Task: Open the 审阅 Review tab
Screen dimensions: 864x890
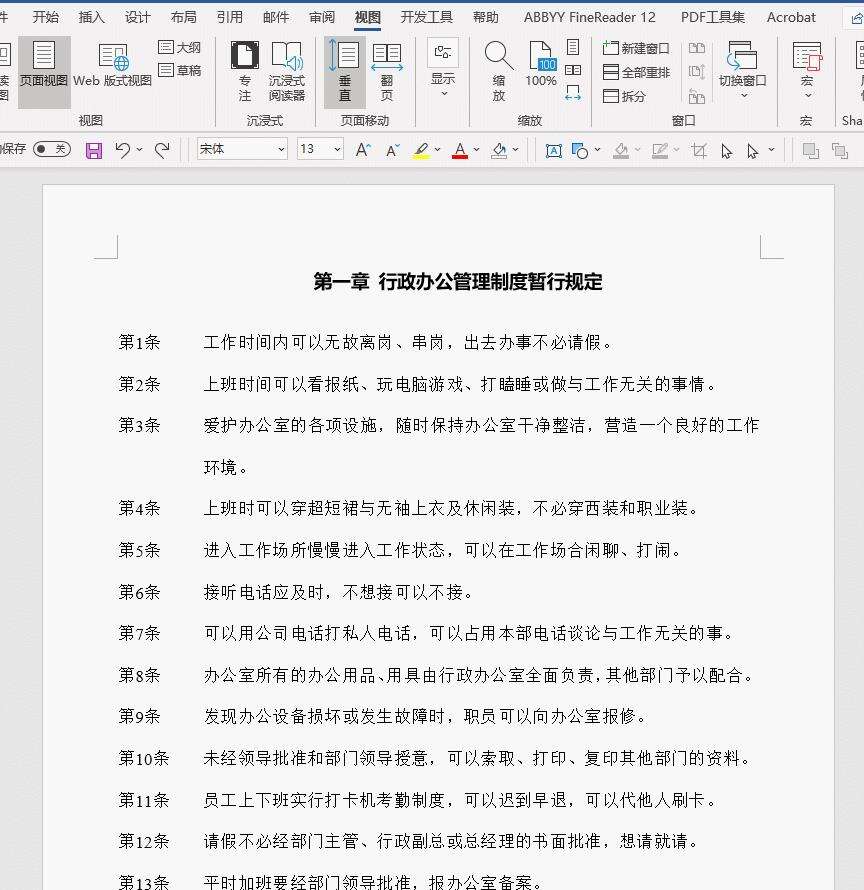Action: point(322,17)
